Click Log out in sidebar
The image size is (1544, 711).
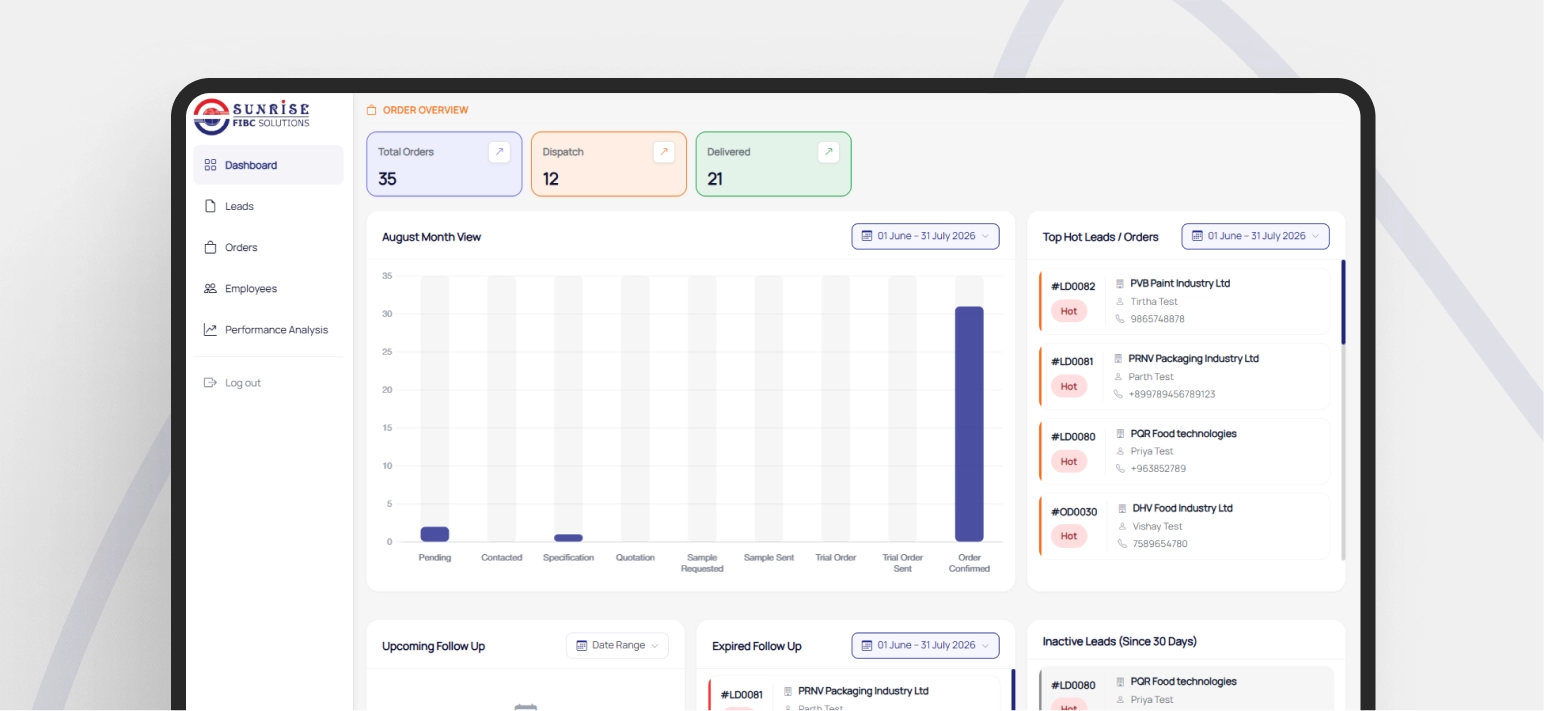[268, 382]
